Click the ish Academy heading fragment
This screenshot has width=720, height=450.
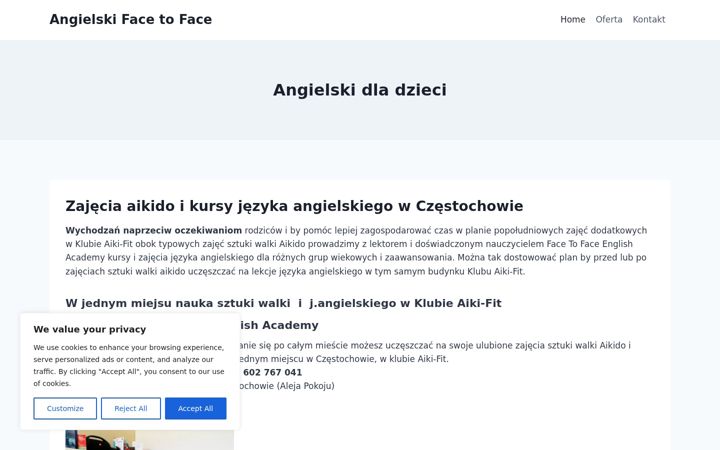pos(279,325)
